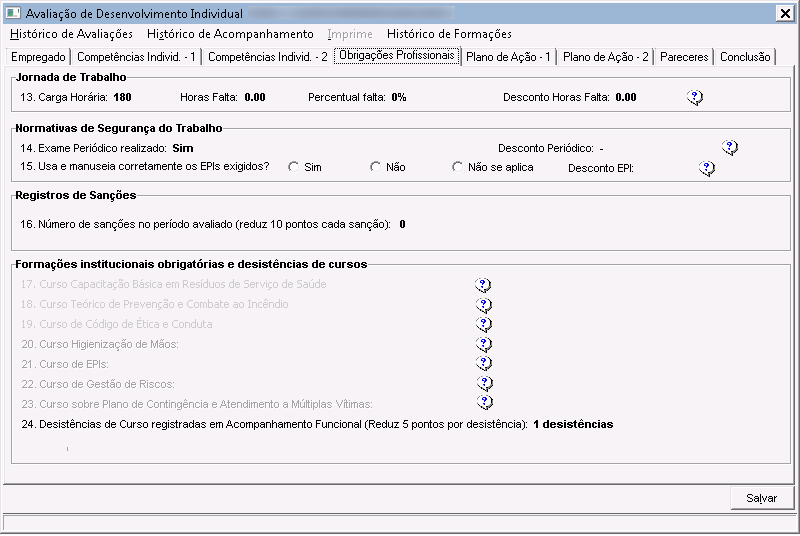The width and height of the screenshot is (800, 536).
Task: Click the Número de sanções line
Action: pos(213,224)
